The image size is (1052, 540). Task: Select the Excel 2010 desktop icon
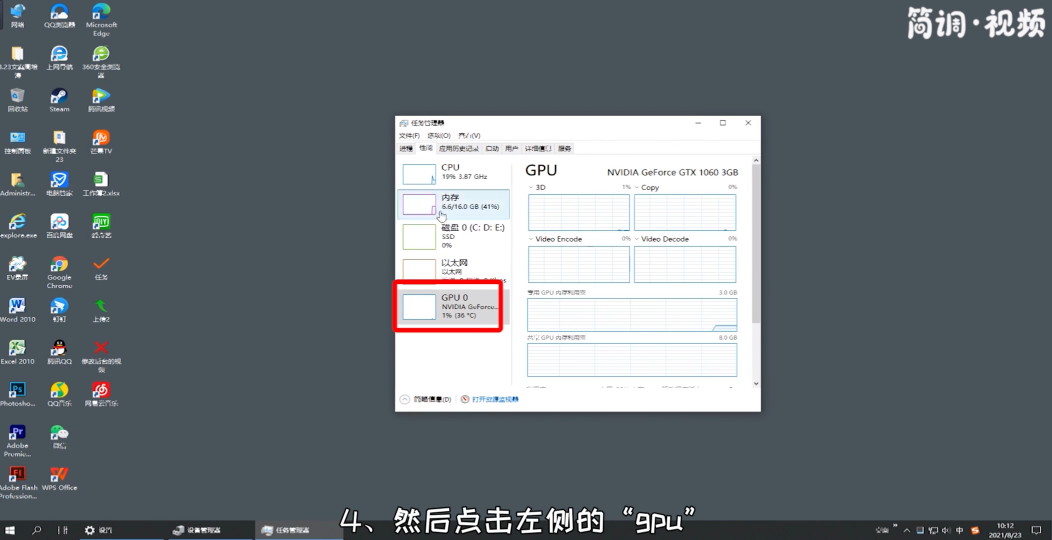pyautogui.click(x=17, y=352)
